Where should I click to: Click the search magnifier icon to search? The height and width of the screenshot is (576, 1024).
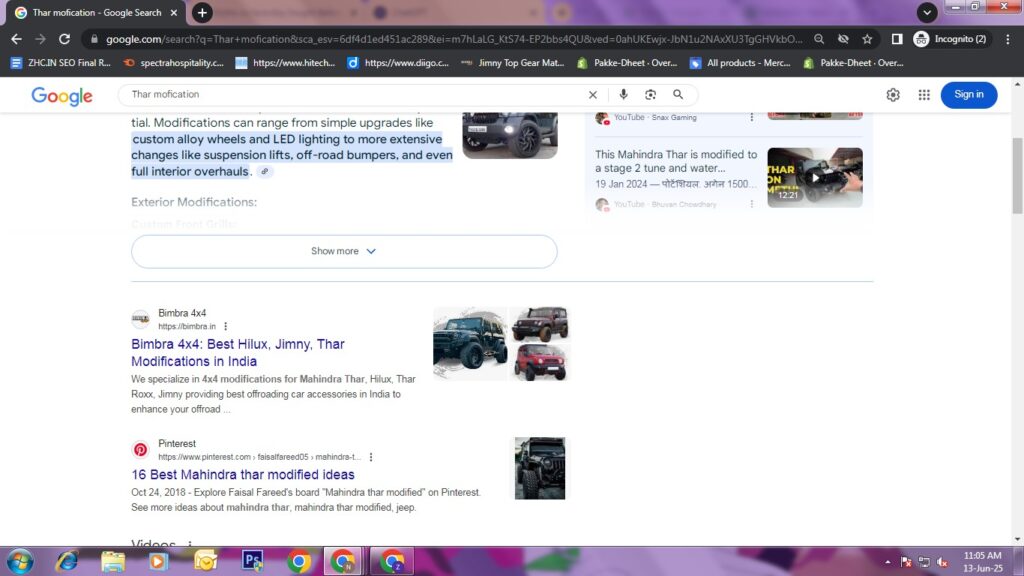tap(679, 94)
